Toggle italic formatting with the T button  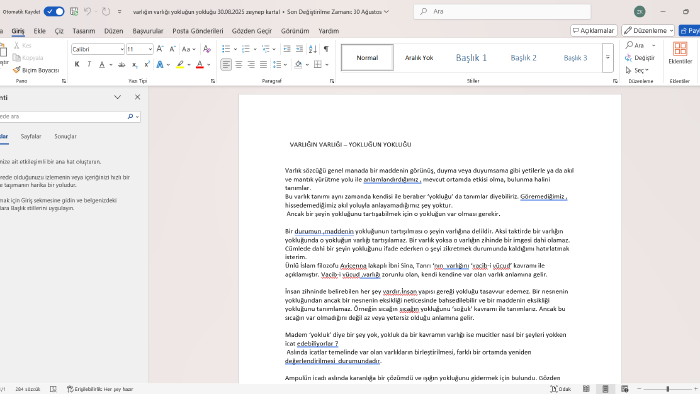coord(89,65)
